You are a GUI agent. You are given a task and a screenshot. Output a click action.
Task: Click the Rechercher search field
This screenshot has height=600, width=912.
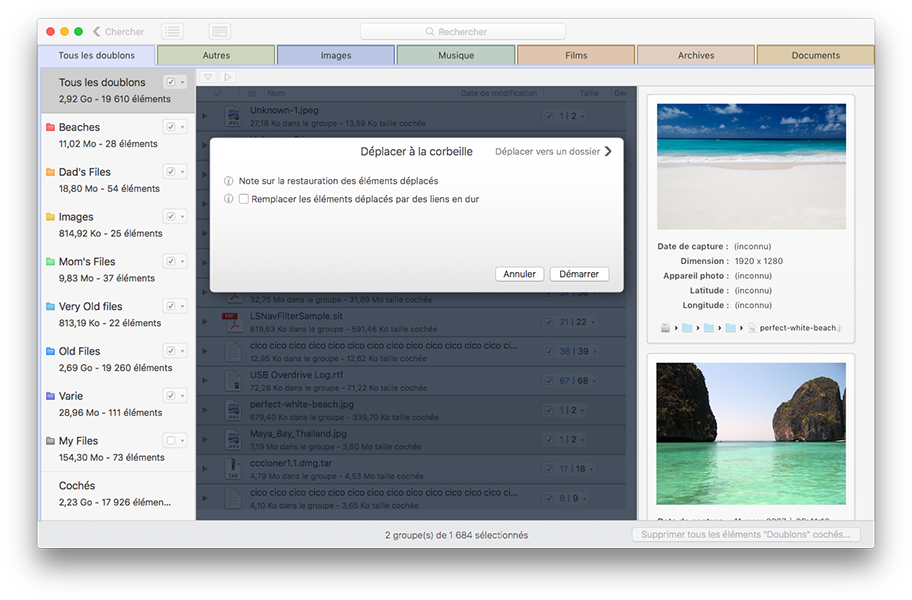(463, 31)
